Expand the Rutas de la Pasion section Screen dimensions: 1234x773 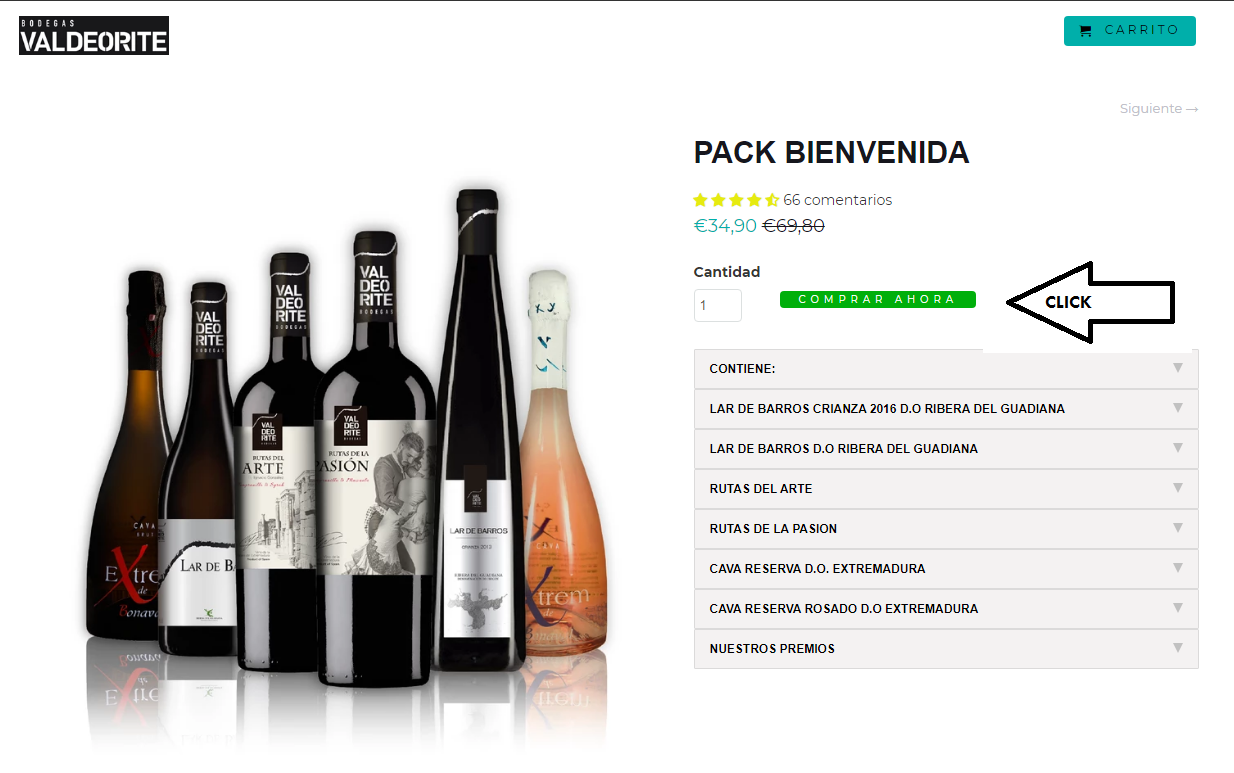(946, 529)
